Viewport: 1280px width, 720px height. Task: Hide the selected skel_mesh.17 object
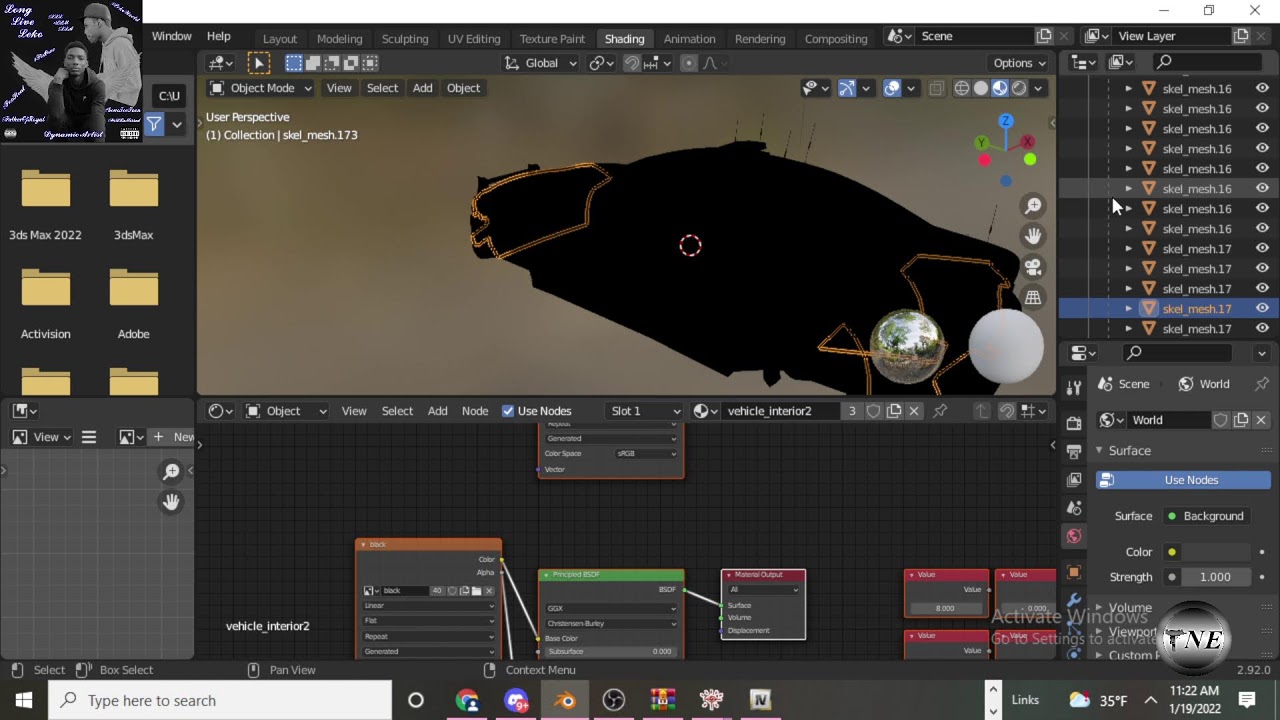click(1262, 308)
